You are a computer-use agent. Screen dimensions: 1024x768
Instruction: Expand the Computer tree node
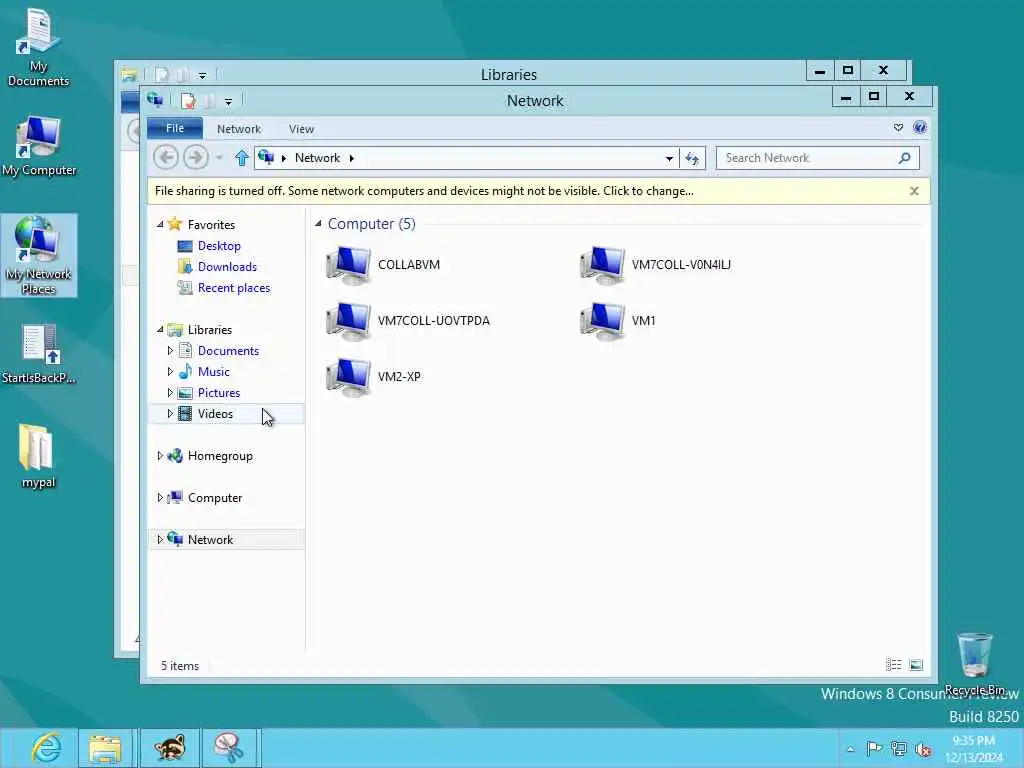click(x=160, y=498)
